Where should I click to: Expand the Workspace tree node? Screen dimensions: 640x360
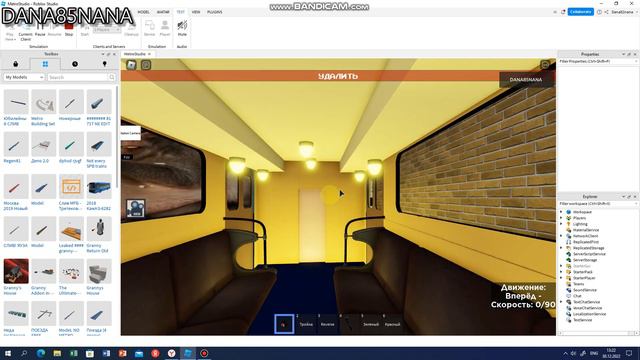pos(561,212)
